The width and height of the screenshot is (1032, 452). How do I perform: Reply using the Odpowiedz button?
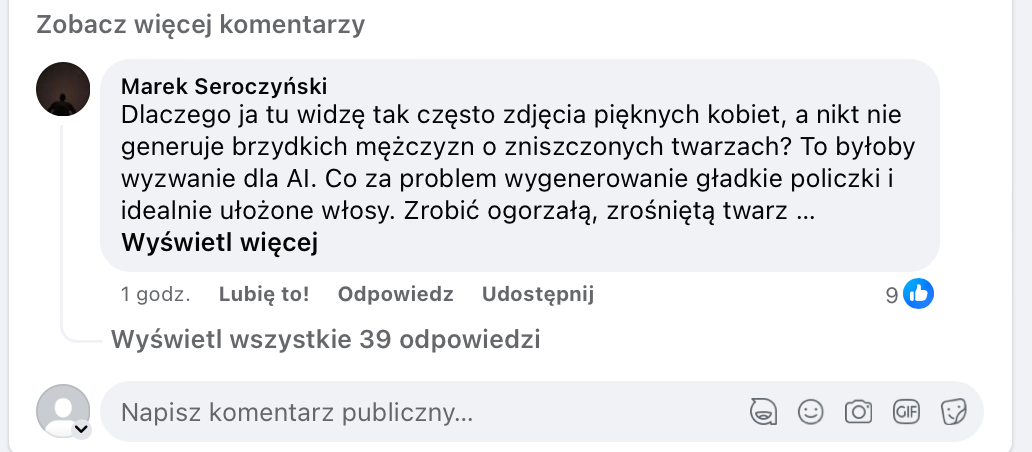[x=395, y=294]
